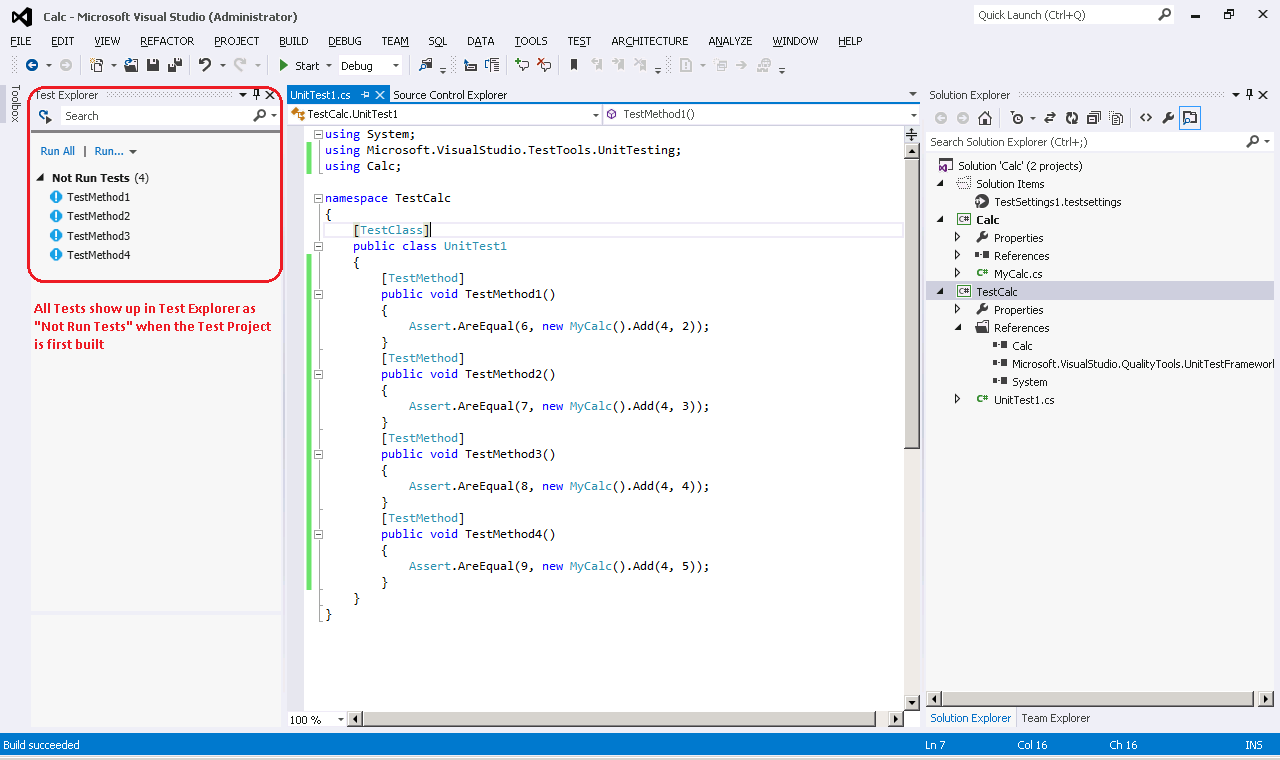Viewport: 1280px width, 760px height.
Task: Toggle the Test Explorer pin icon
Action: click(x=256, y=94)
